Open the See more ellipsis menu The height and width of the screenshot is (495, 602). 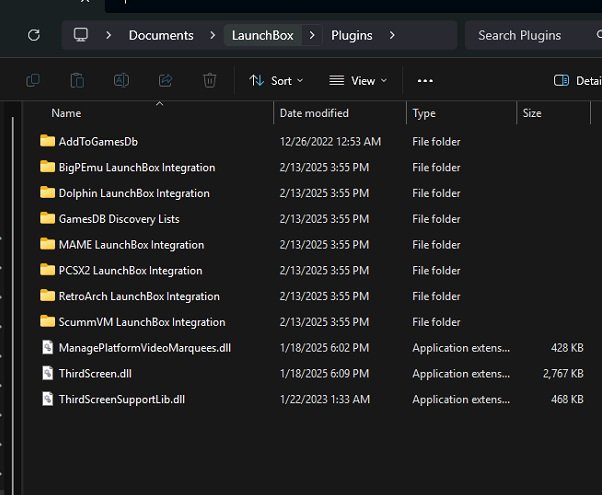pyautogui.click(x=425, y=81)
